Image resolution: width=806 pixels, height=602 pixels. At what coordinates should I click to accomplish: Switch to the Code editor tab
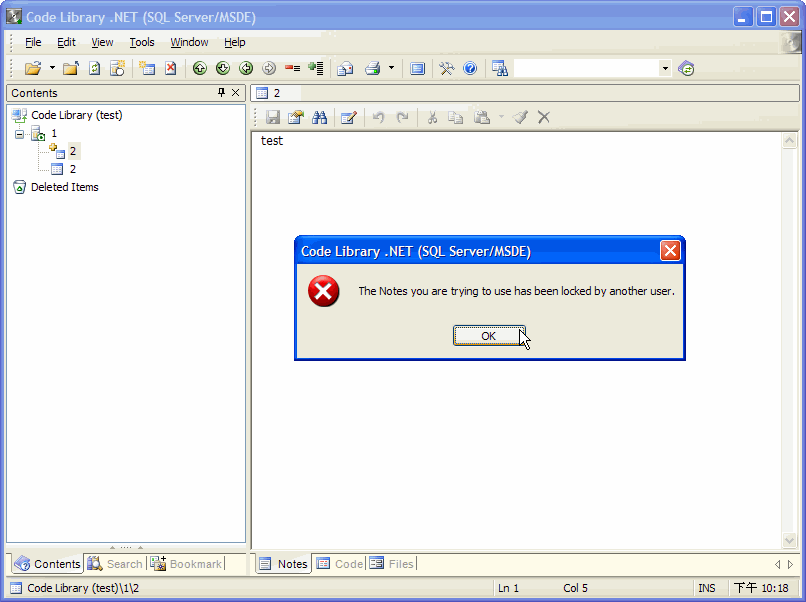click(340, 564)
